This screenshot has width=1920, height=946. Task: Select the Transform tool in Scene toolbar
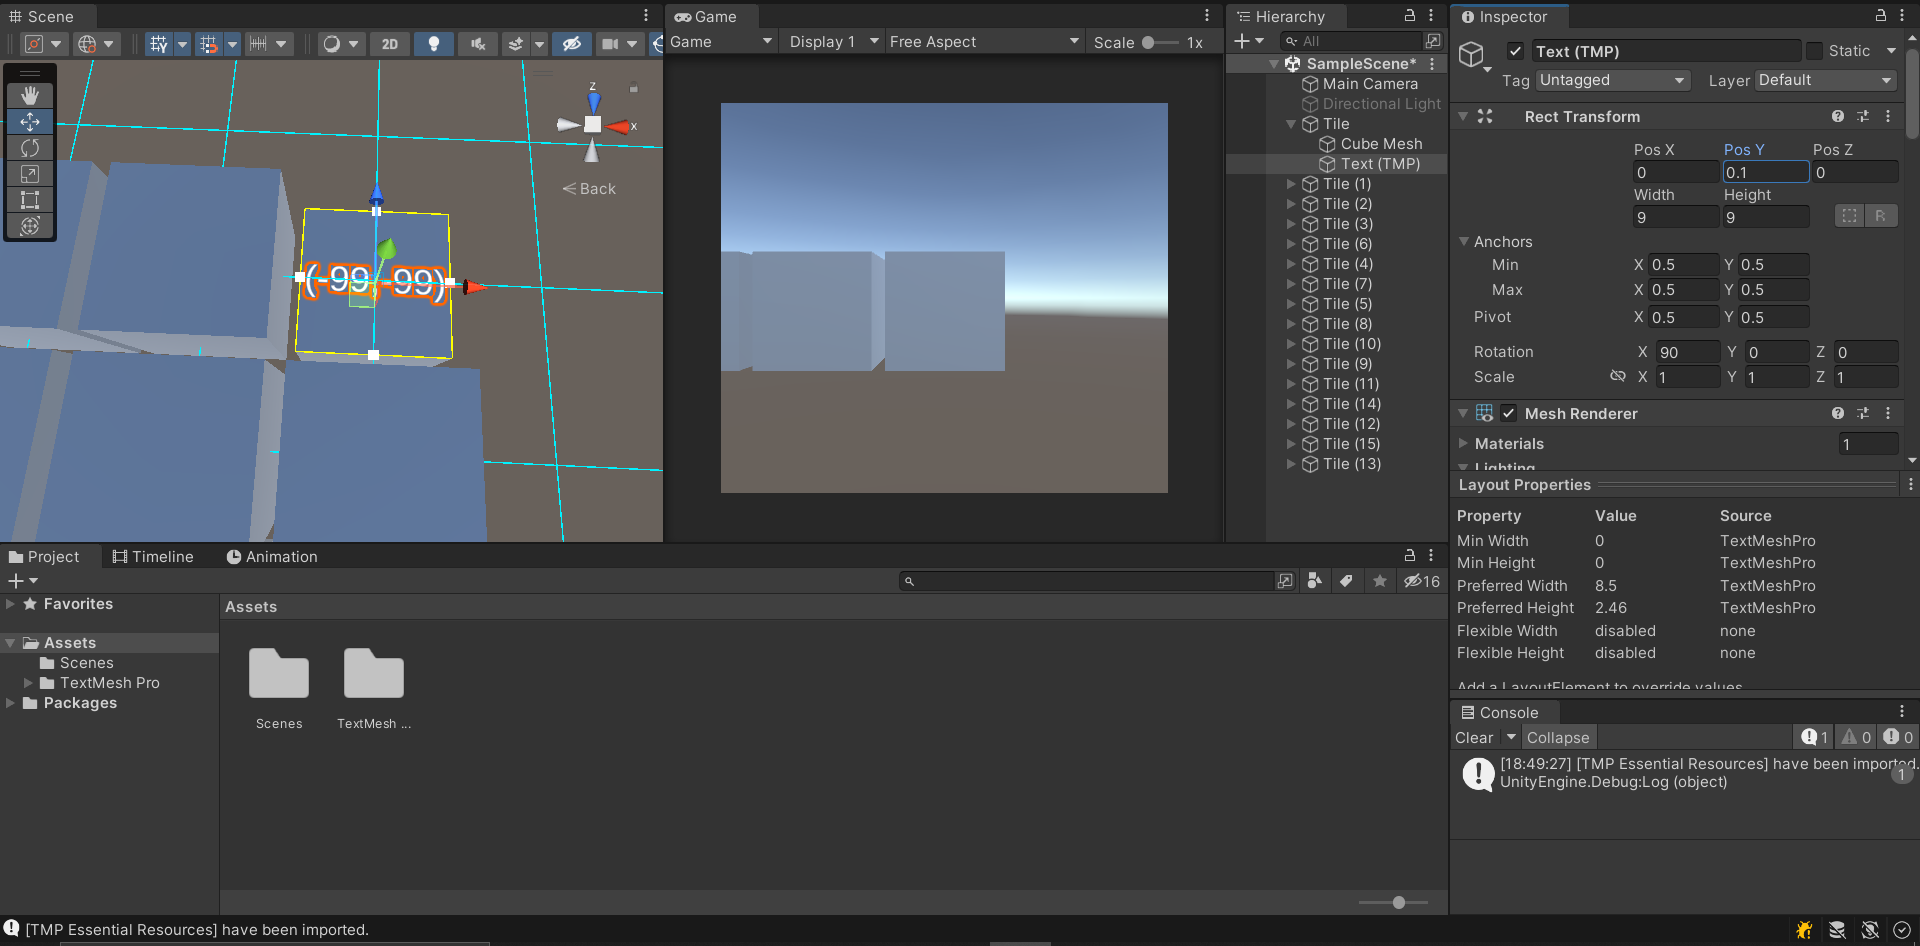pyautogui.click(x=30, y=225)
